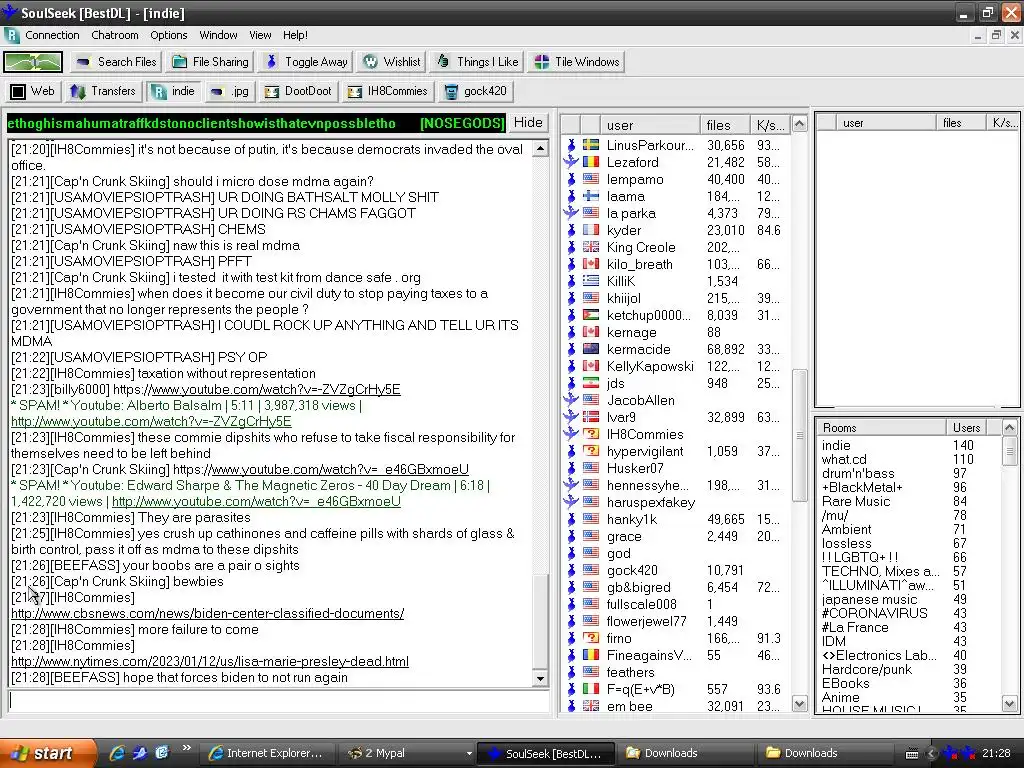Open Cap'n Crunk Skiing's youtube link

[x=339, y=470]
